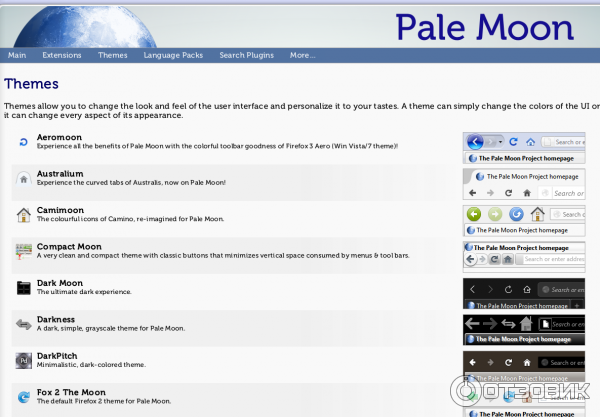The width and height of the screenshot is (600, 417).
Task: Click the Compact Moon theme icon
Action: coord(23,251)
